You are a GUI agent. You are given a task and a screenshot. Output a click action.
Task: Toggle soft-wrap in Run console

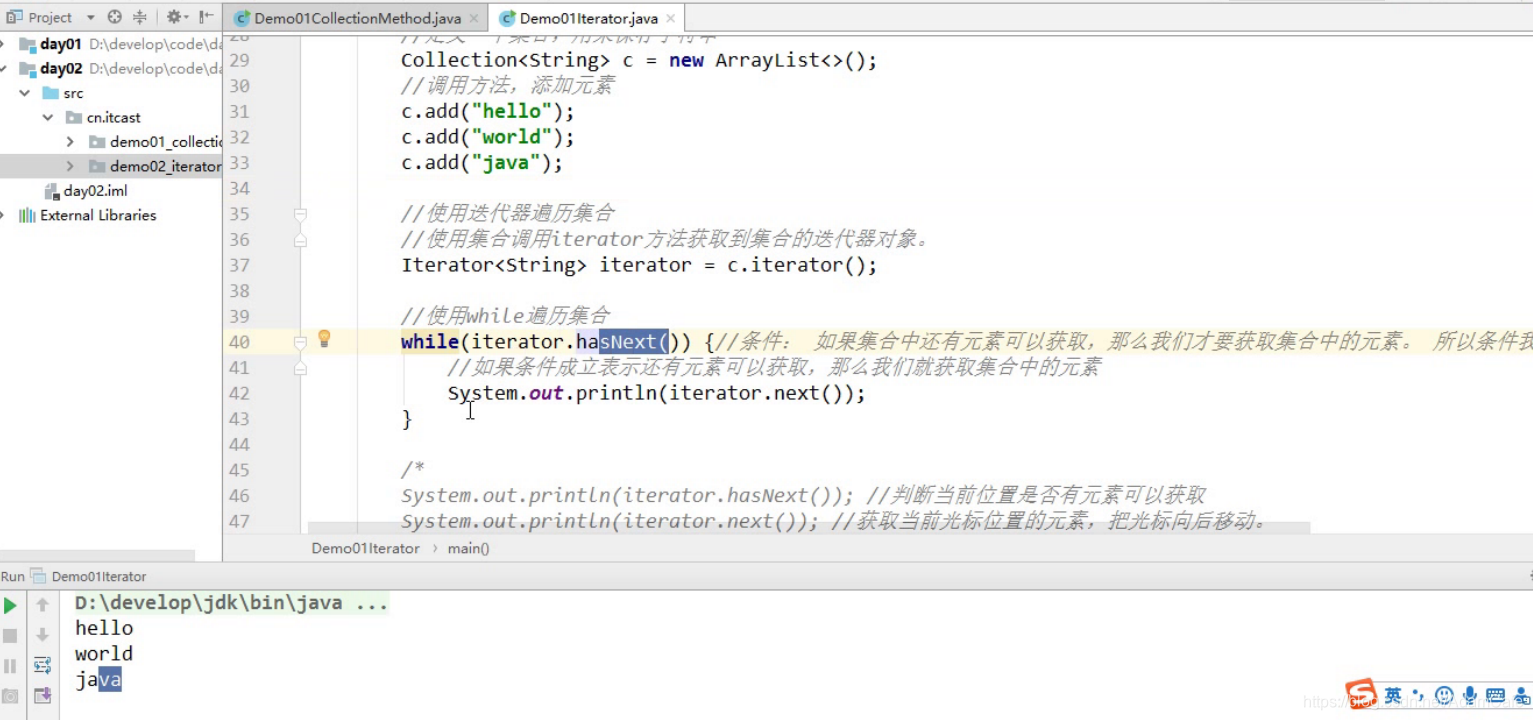click(x=42, y=665)
